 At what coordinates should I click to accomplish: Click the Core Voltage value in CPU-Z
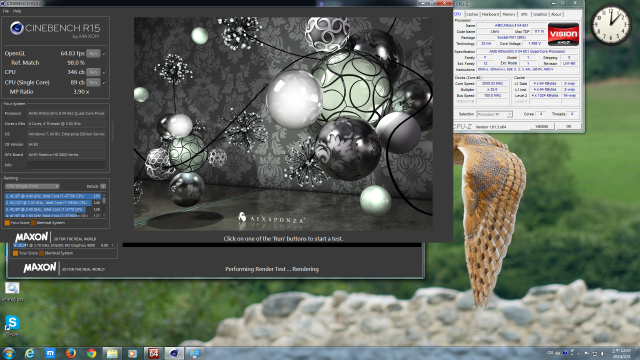click(x=535, y=43)
